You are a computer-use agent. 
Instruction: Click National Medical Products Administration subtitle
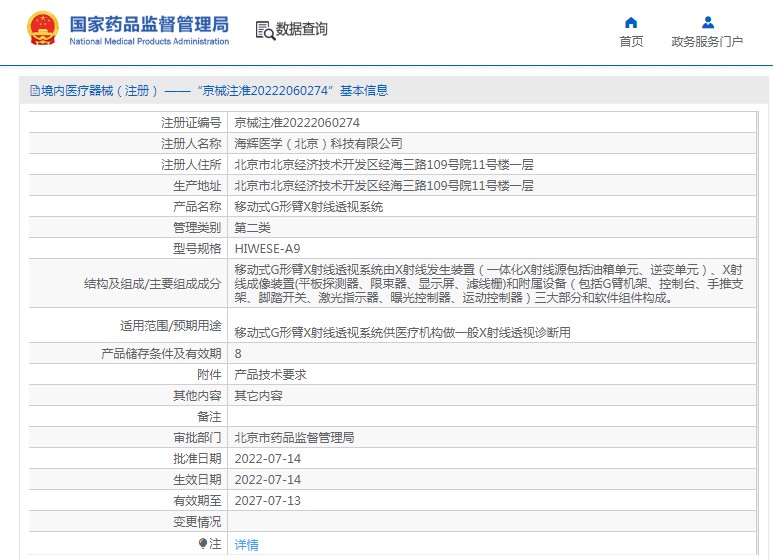coord(149,41)
